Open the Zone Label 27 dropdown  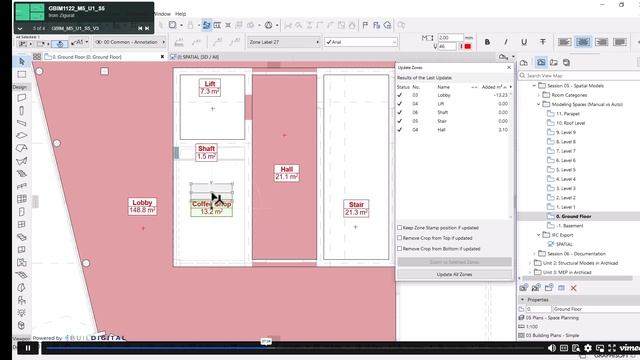(x=284, y=42)
